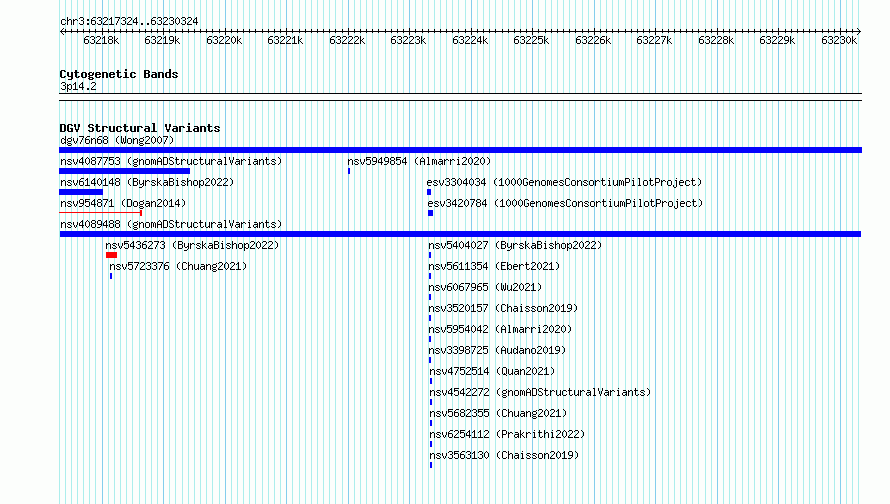Click the 63222k ruler tick label
The image size is (890, 504).
click(347, 40)
